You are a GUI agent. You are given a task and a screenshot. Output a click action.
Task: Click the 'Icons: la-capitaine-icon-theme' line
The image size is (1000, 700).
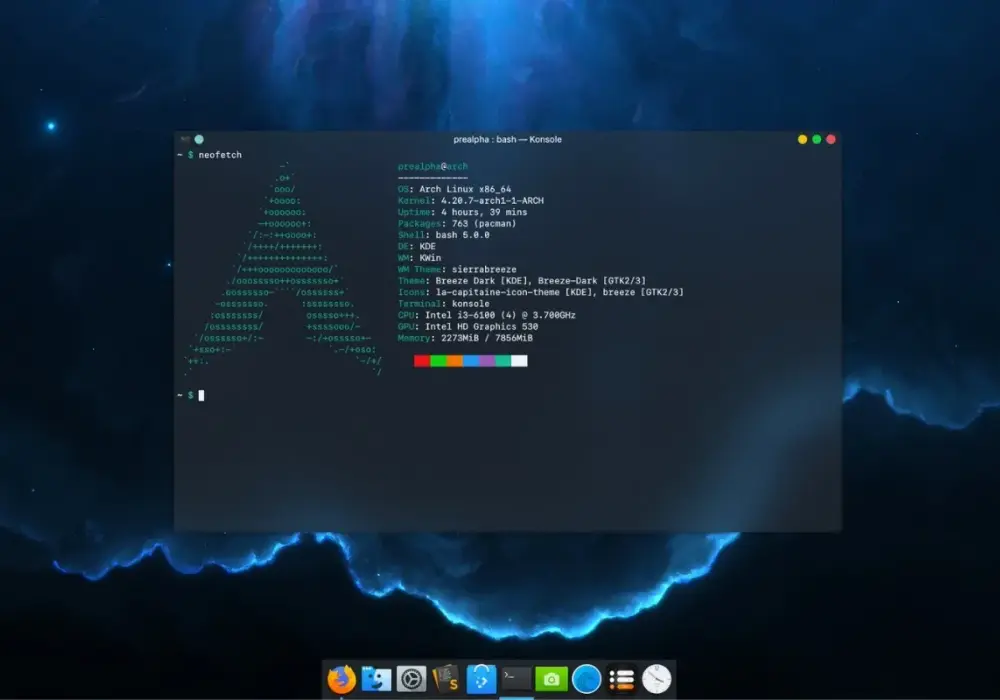point(540,293)
